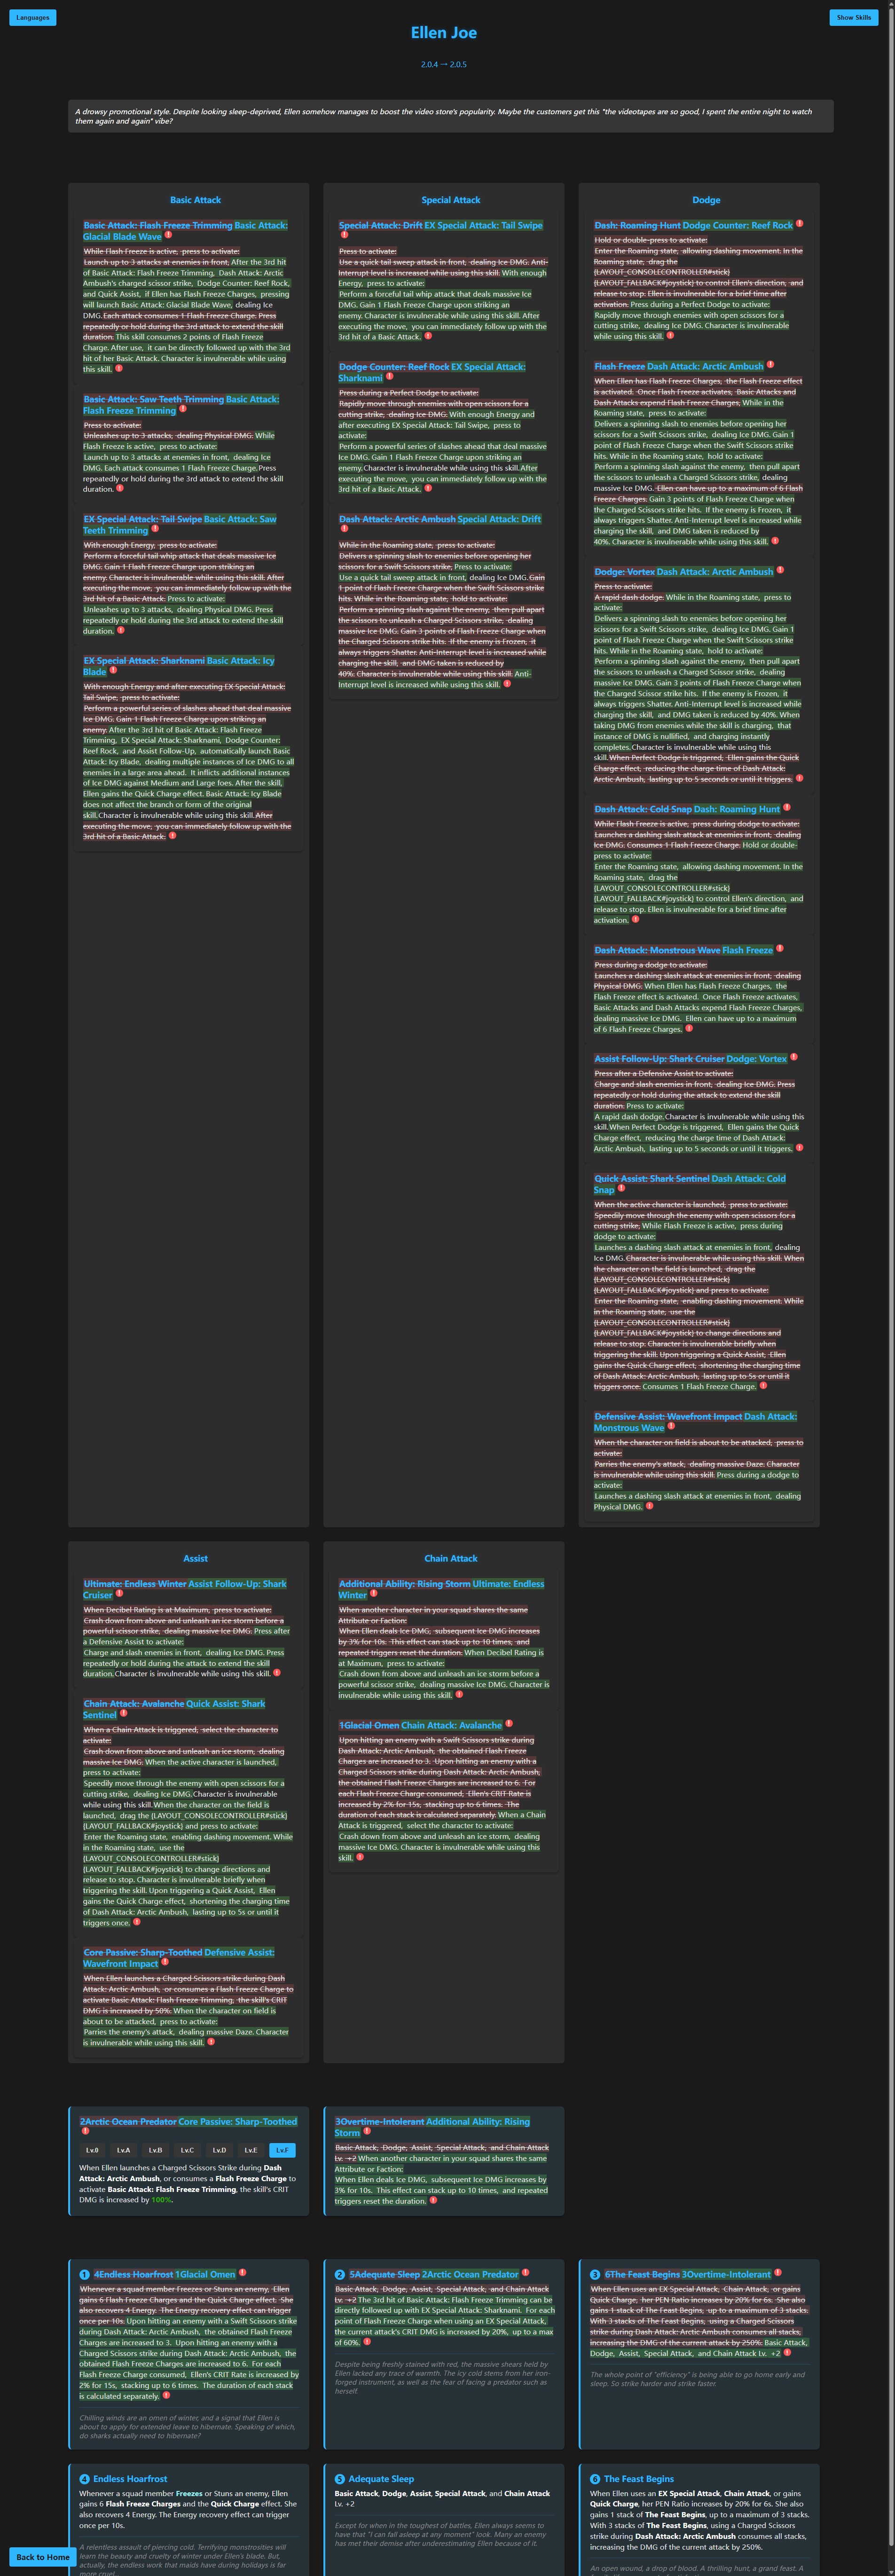895x2576 pixels.
Task: Click warning icon next to Basic Attack: Icy Blade title
Action: [x=113, y=670]
